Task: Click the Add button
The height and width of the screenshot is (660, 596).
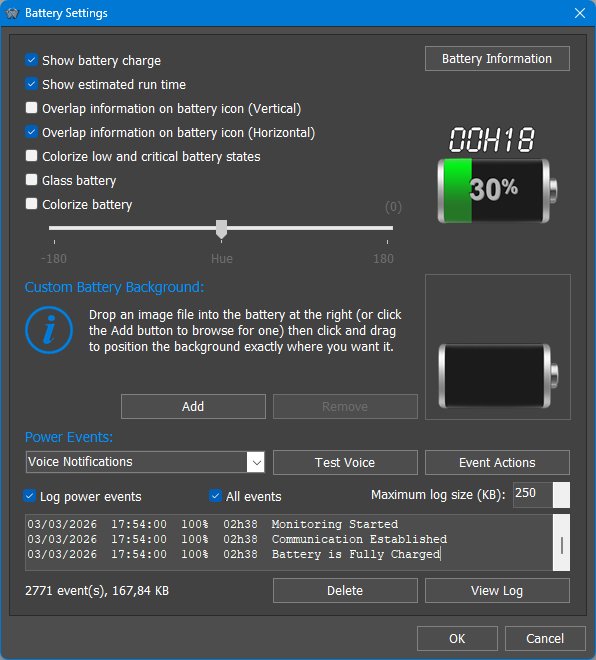Action: 193,407
